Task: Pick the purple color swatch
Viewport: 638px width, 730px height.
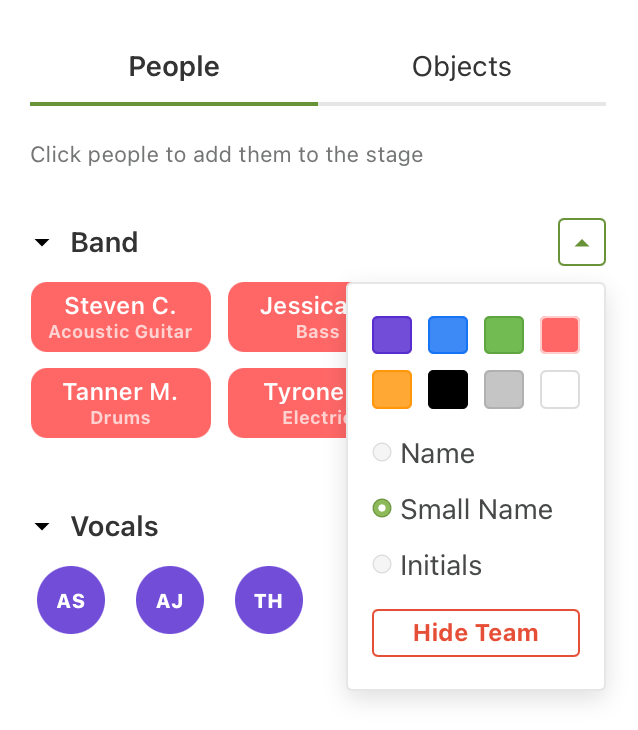Action: click(392, 335)
